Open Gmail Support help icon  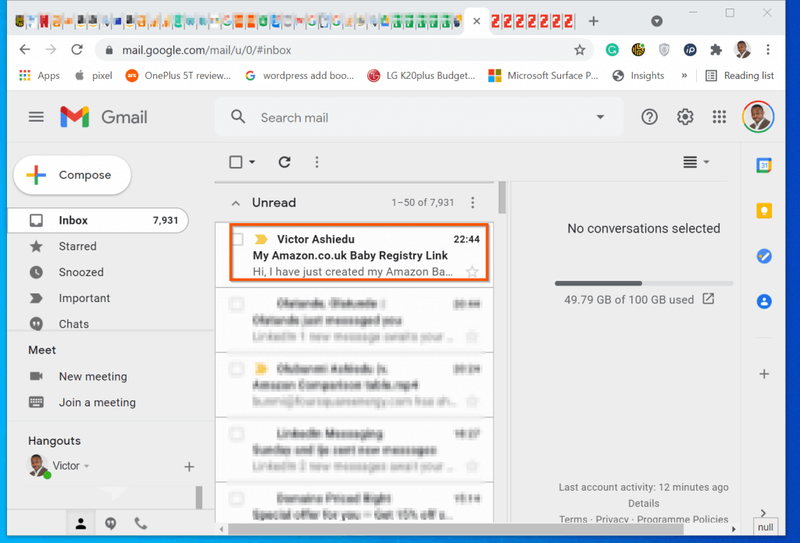pyautogui.click(x=649, y=117)
